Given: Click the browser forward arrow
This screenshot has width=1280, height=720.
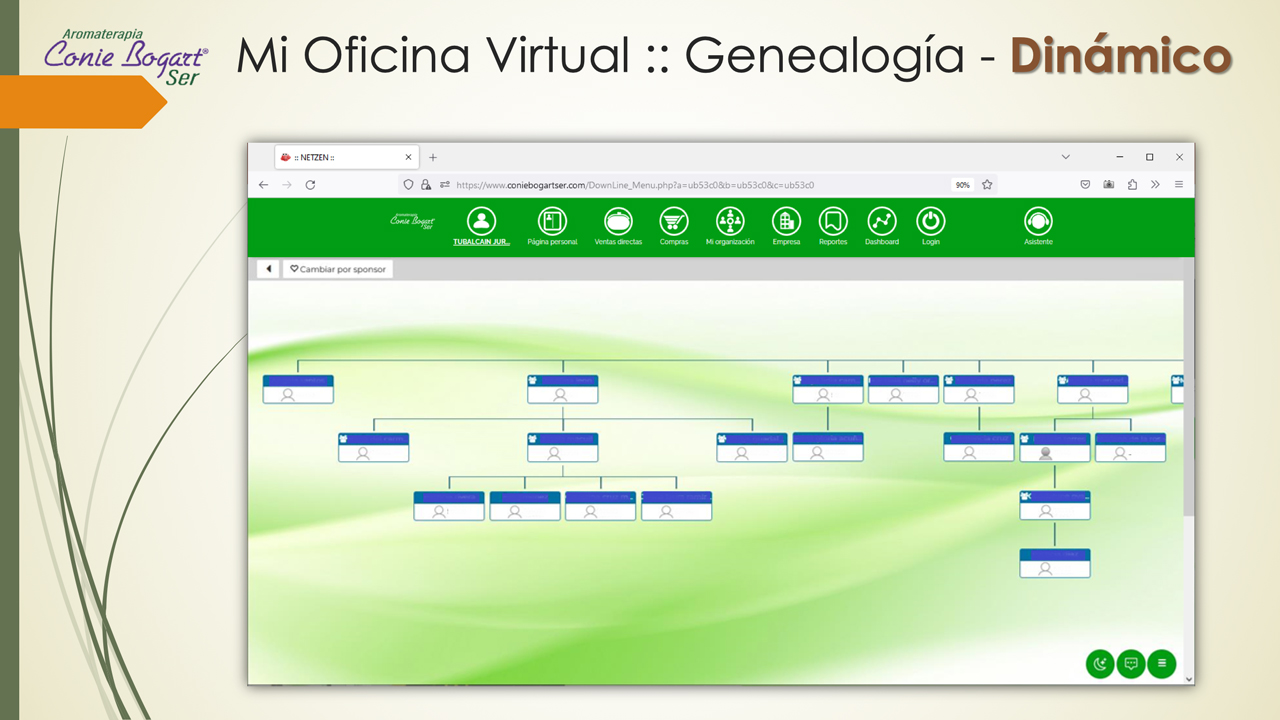Looking at the screenshot, I should pyautogui.click(x=287, y=185).
